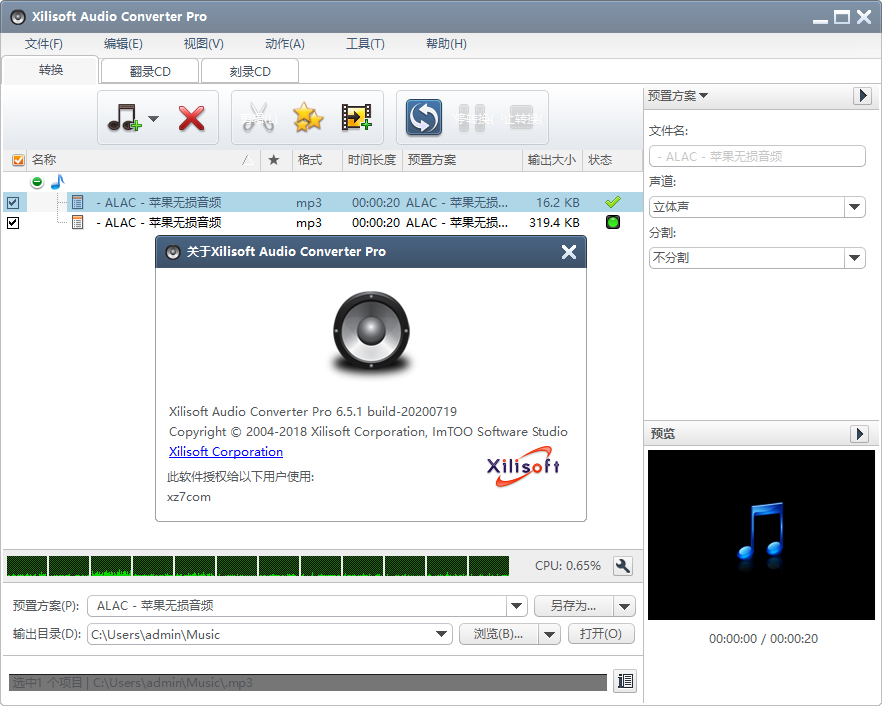The height and width of the screenshot is (706, 882).
Task: Click green check status of 16.2 KB row
Action: coord(613,201)
